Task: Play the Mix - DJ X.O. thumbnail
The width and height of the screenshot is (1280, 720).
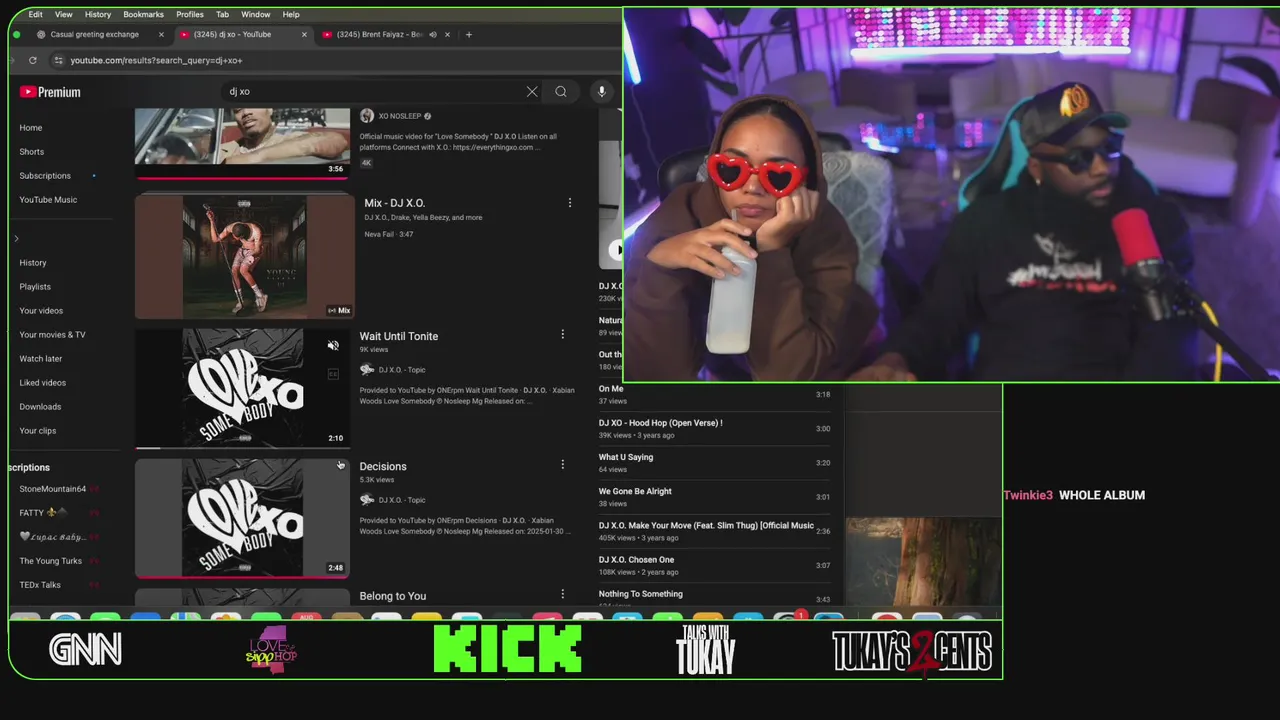Action: tap(245, 257)
